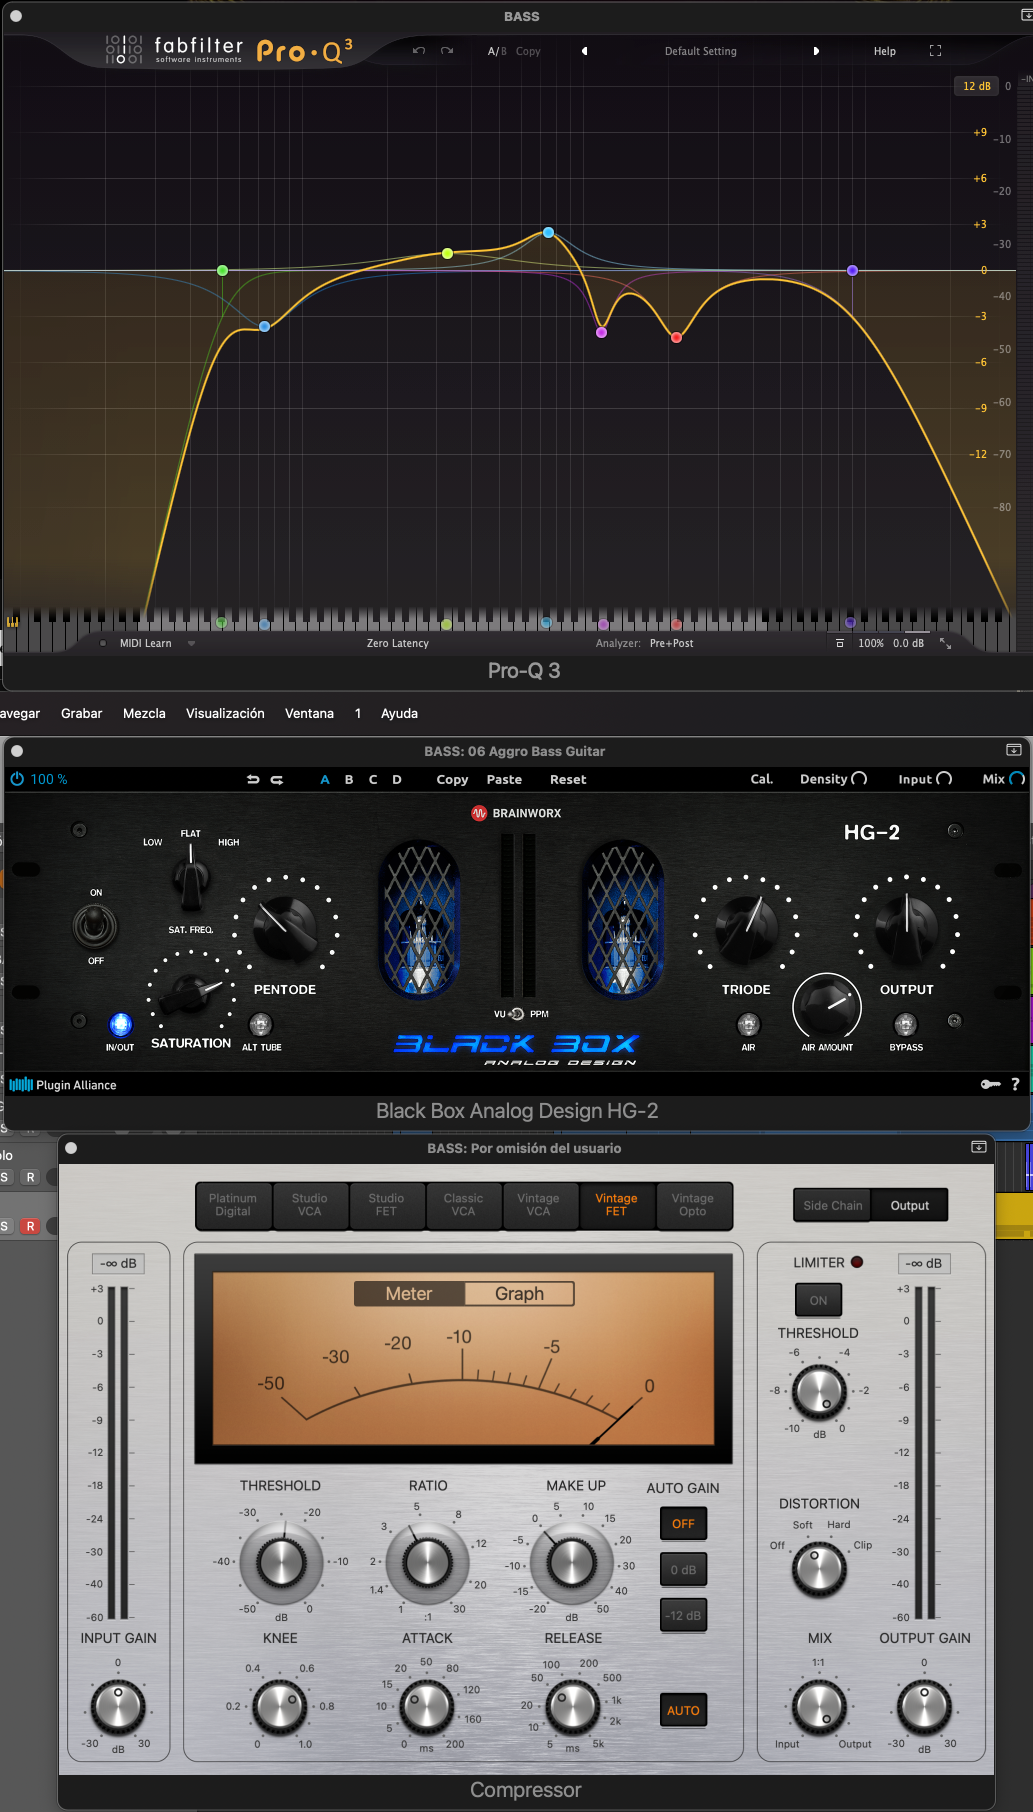Screen dimensions: 1033x1812
Task: Click the Plugin Alliance logo
Action: 63,1085
